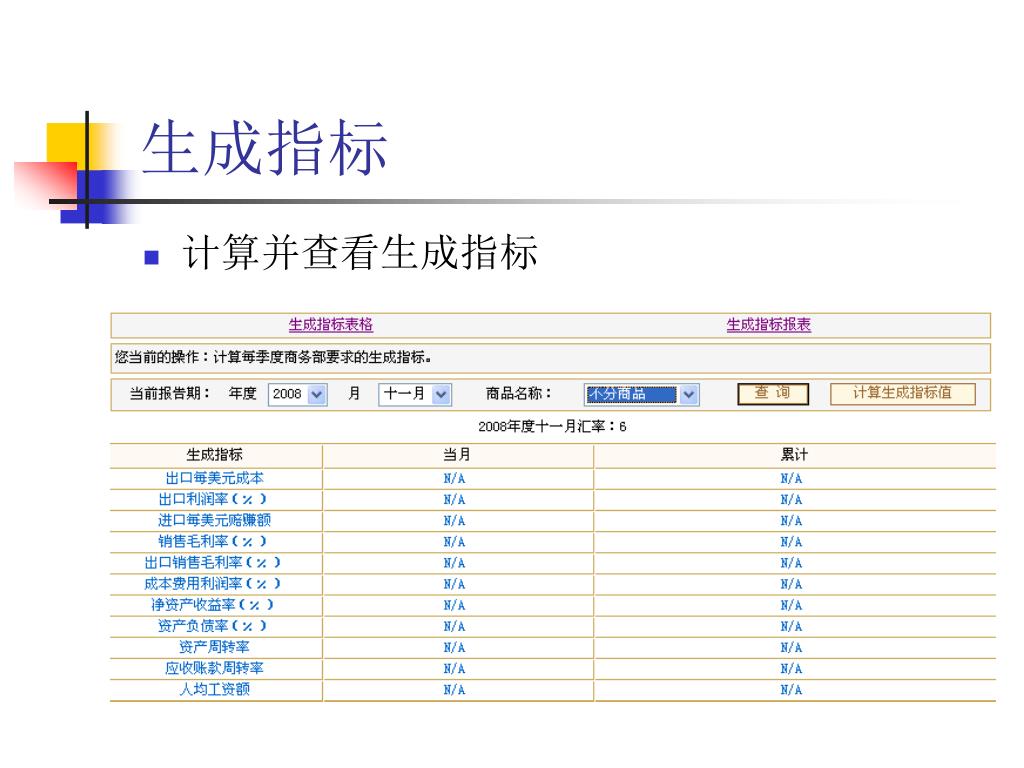Click the 2008年度十一月汇率：6 text
Image resolution: width=1024 pixels, height=768 pixels.
(552, 426)
